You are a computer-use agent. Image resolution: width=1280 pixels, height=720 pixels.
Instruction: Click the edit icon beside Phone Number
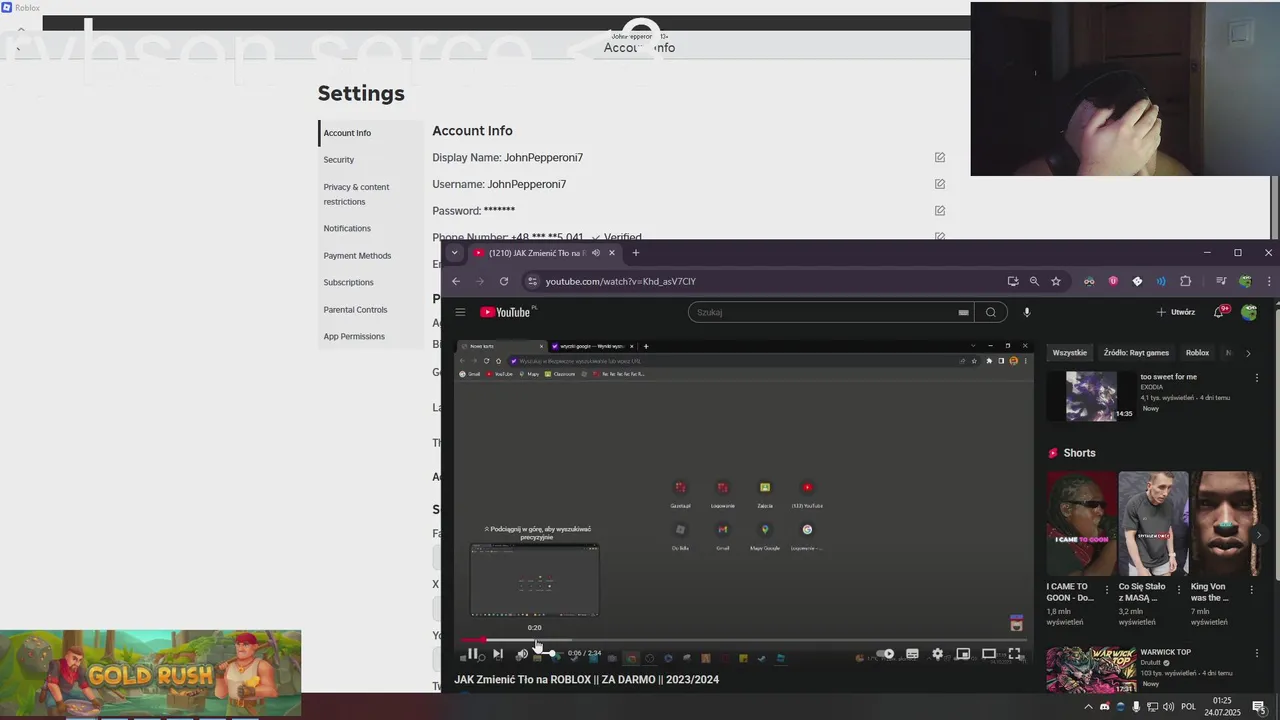point(940,237)
